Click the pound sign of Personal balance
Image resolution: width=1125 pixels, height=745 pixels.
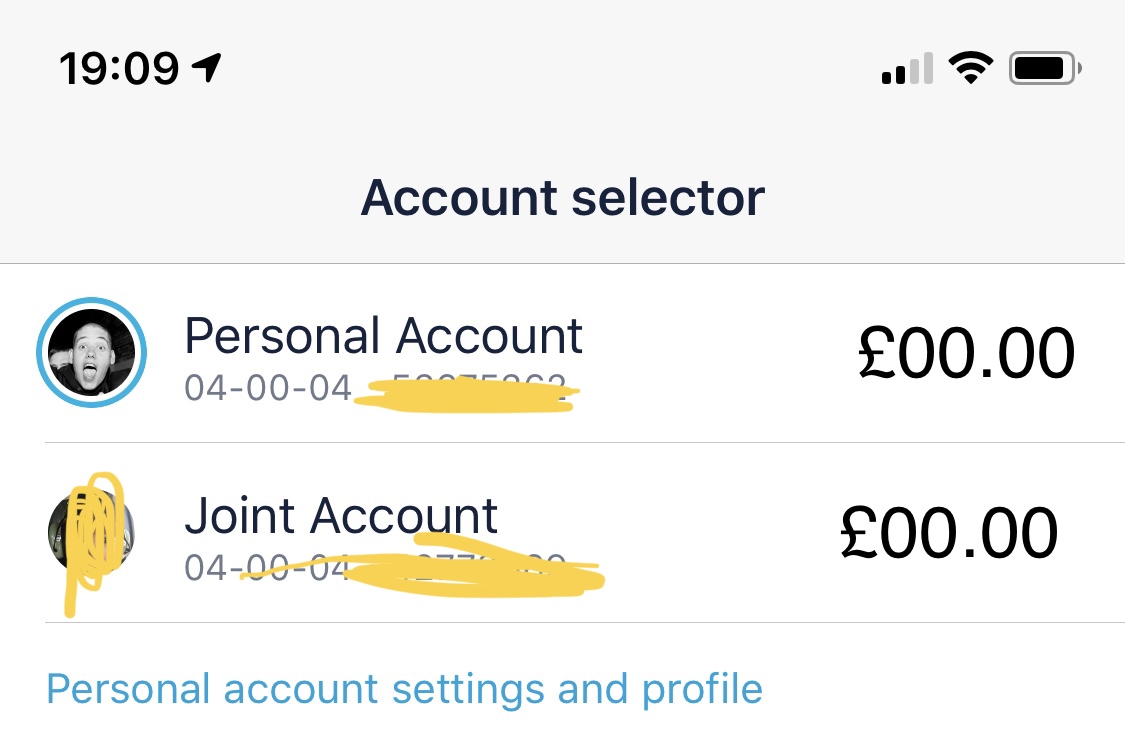coord(876,352)
